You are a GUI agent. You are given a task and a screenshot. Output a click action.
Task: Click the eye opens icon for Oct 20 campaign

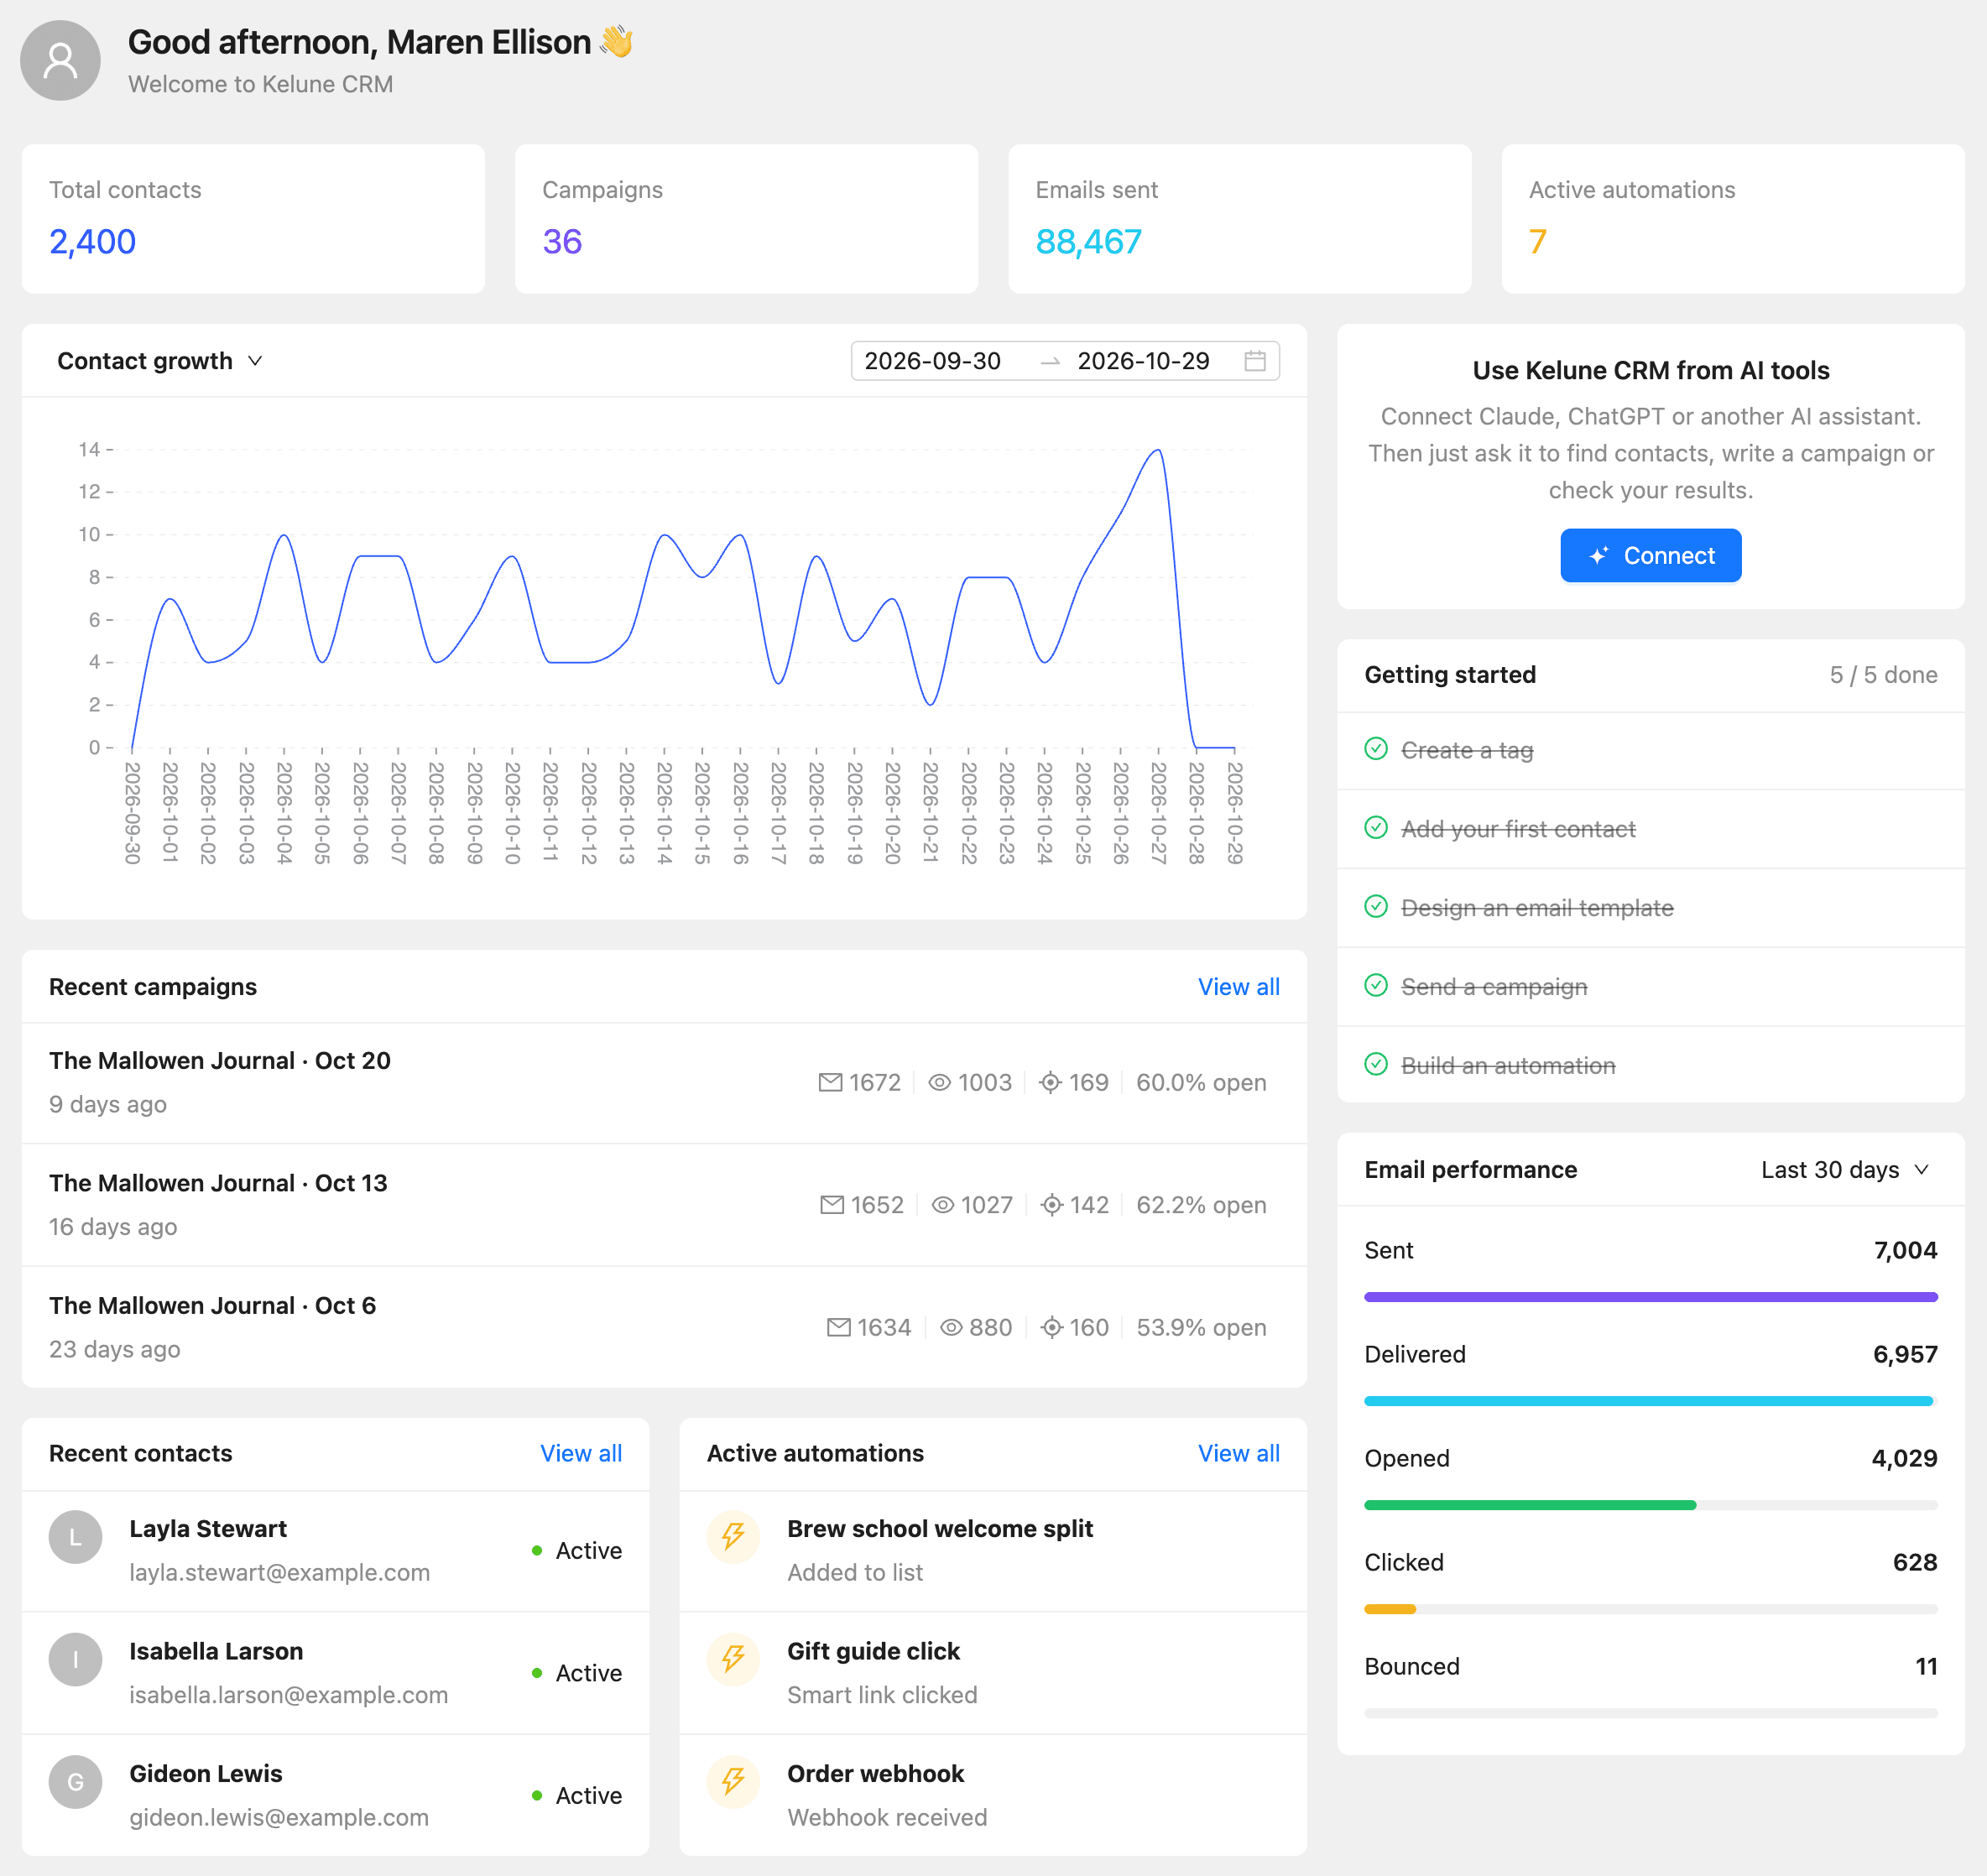(x=939, y=1082)
